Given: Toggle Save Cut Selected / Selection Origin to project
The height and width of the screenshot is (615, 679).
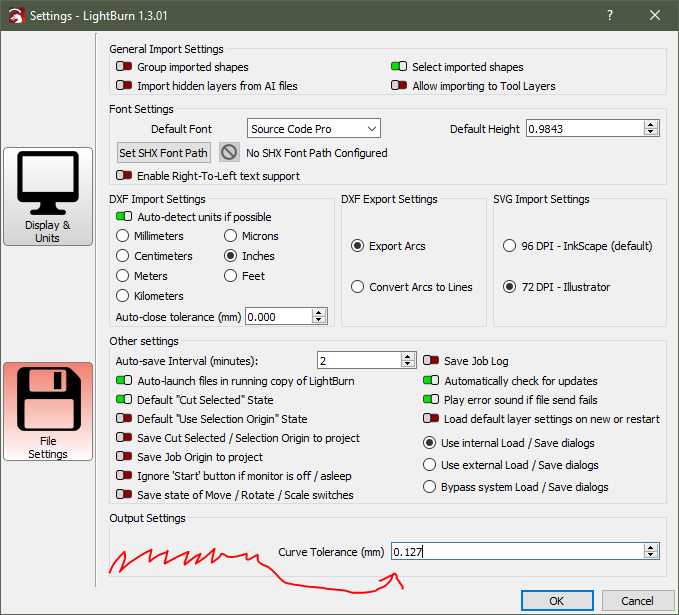Looking at the screenshot, I should point(124,437).
